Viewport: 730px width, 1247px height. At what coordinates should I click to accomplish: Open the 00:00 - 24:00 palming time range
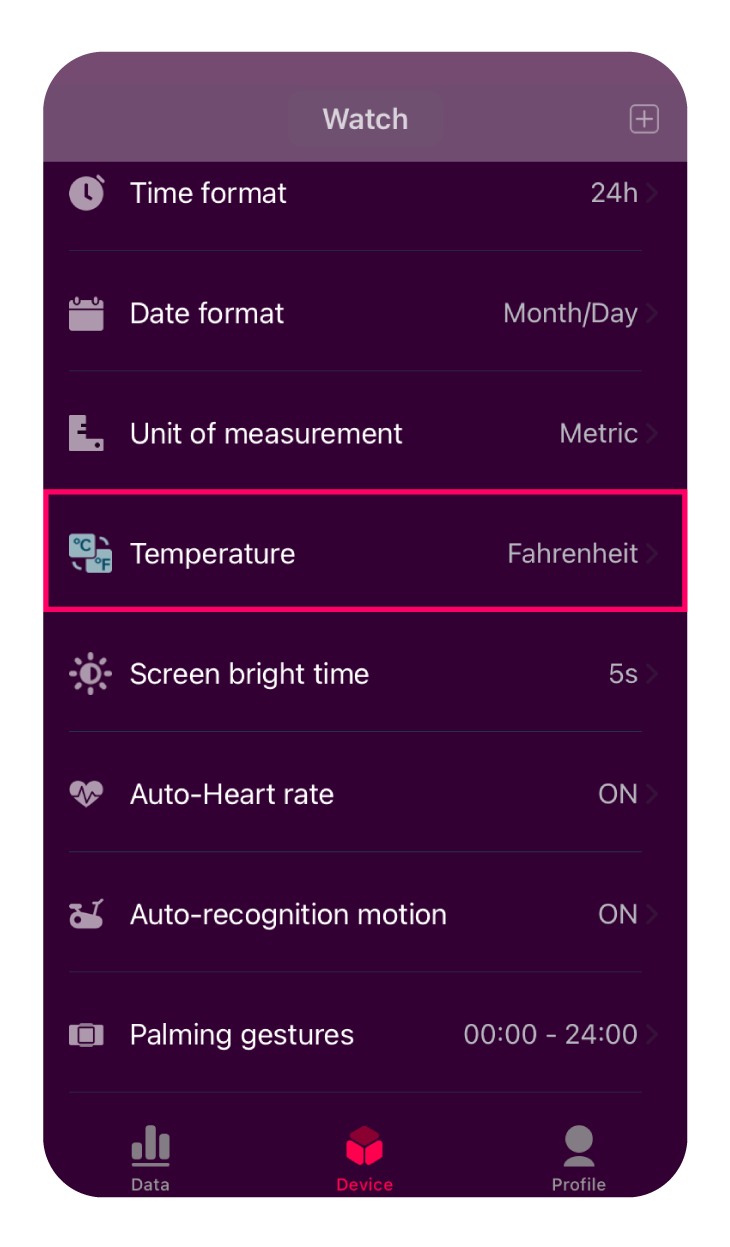click(551, 1034)
